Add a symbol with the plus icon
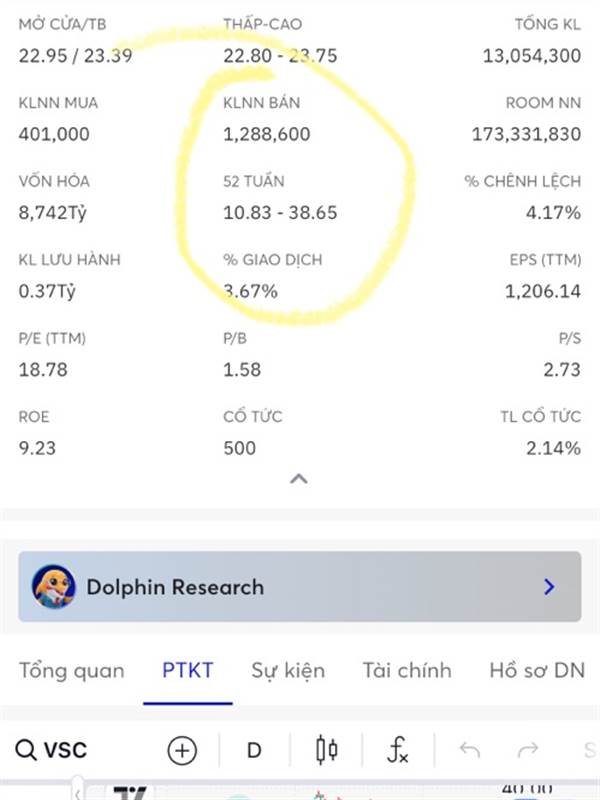600x800 pixels. coord(182,751)
